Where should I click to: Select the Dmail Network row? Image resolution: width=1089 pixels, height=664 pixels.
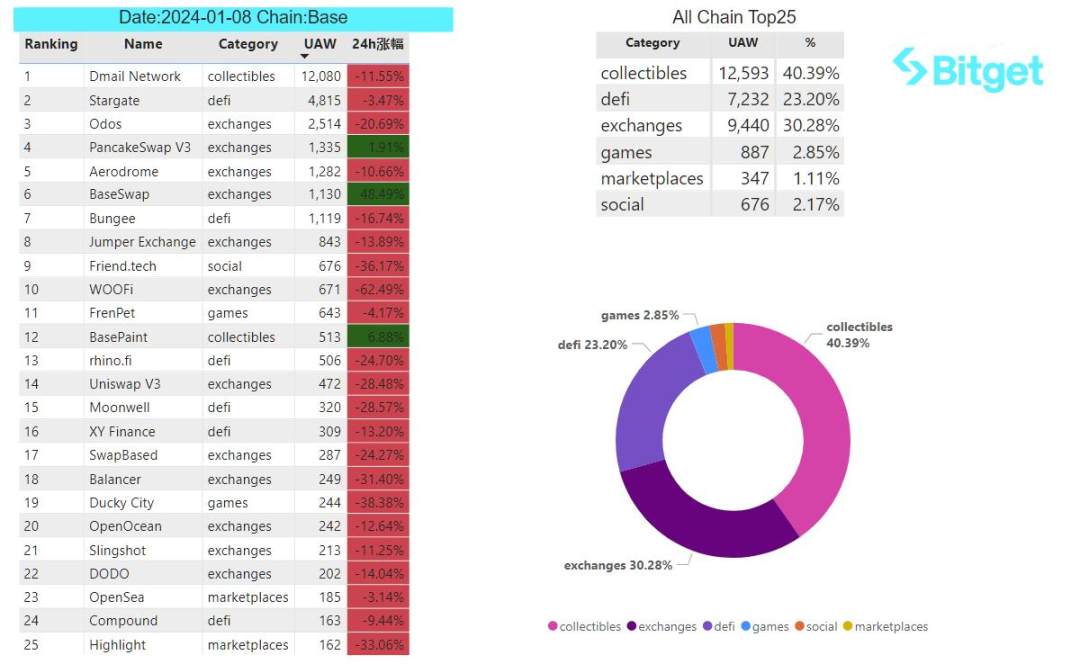pyautogui.click(x=135, y=76)
